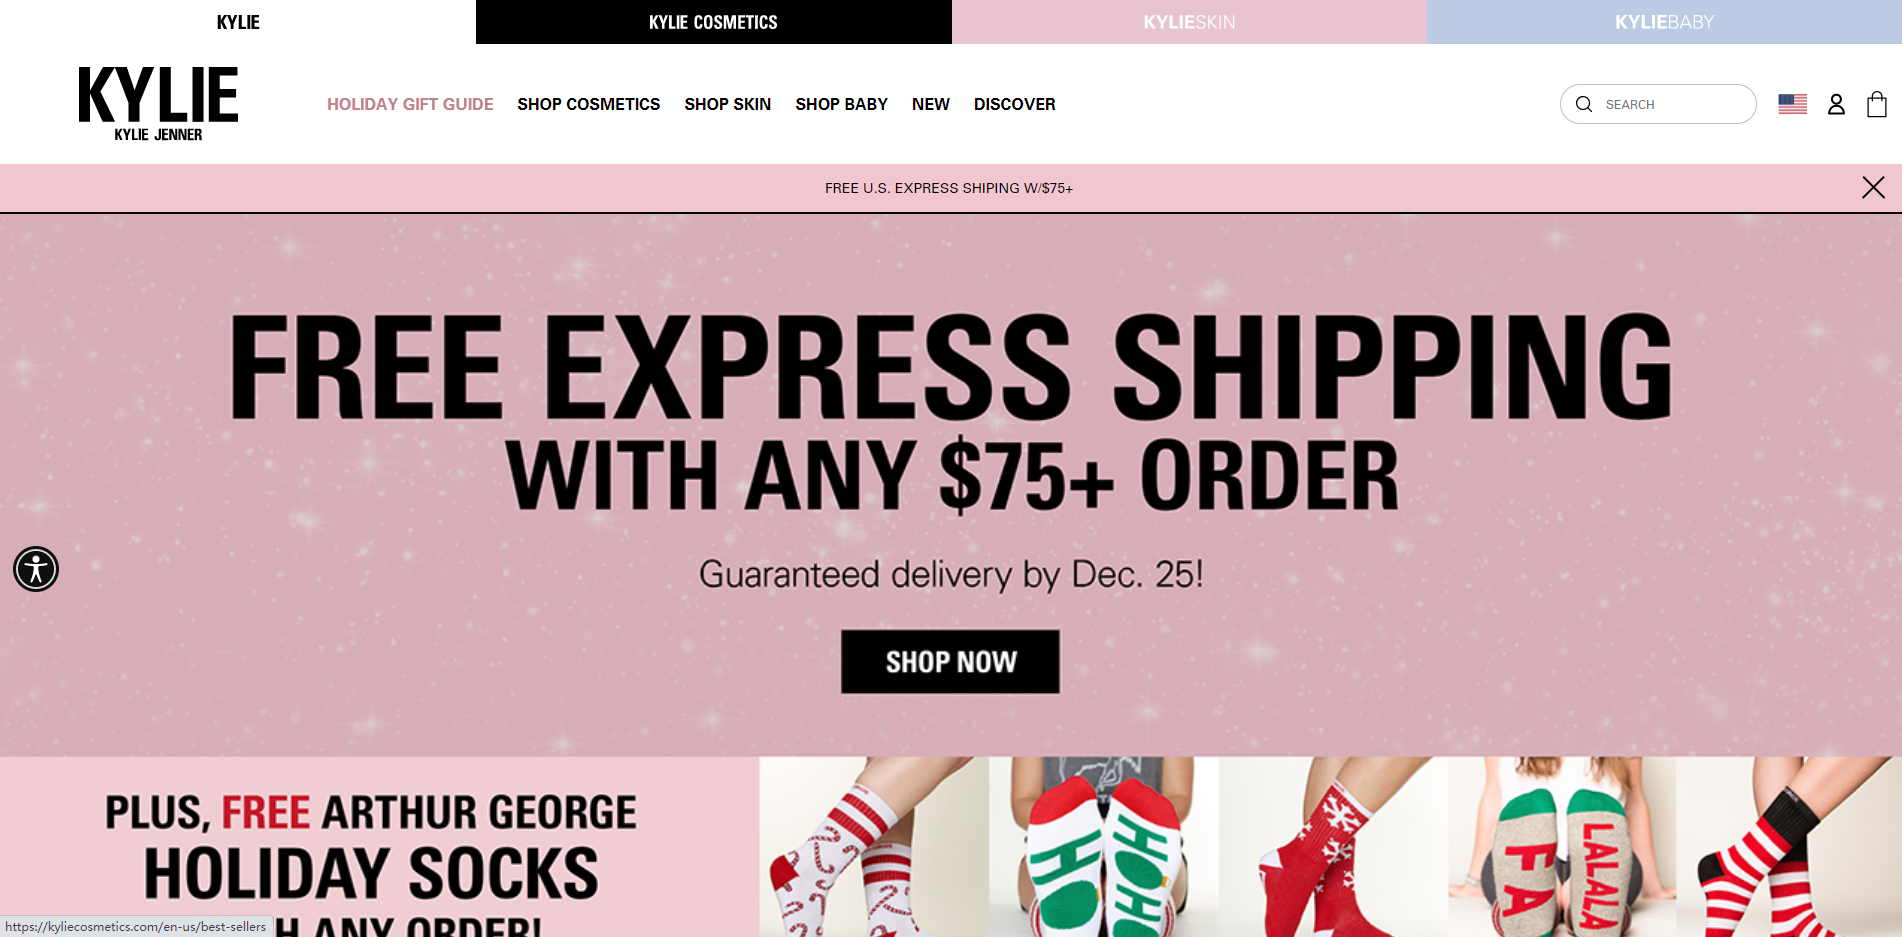
Task: Switch to the Kylie Skin tab
Action: [x=1189, y=22]
